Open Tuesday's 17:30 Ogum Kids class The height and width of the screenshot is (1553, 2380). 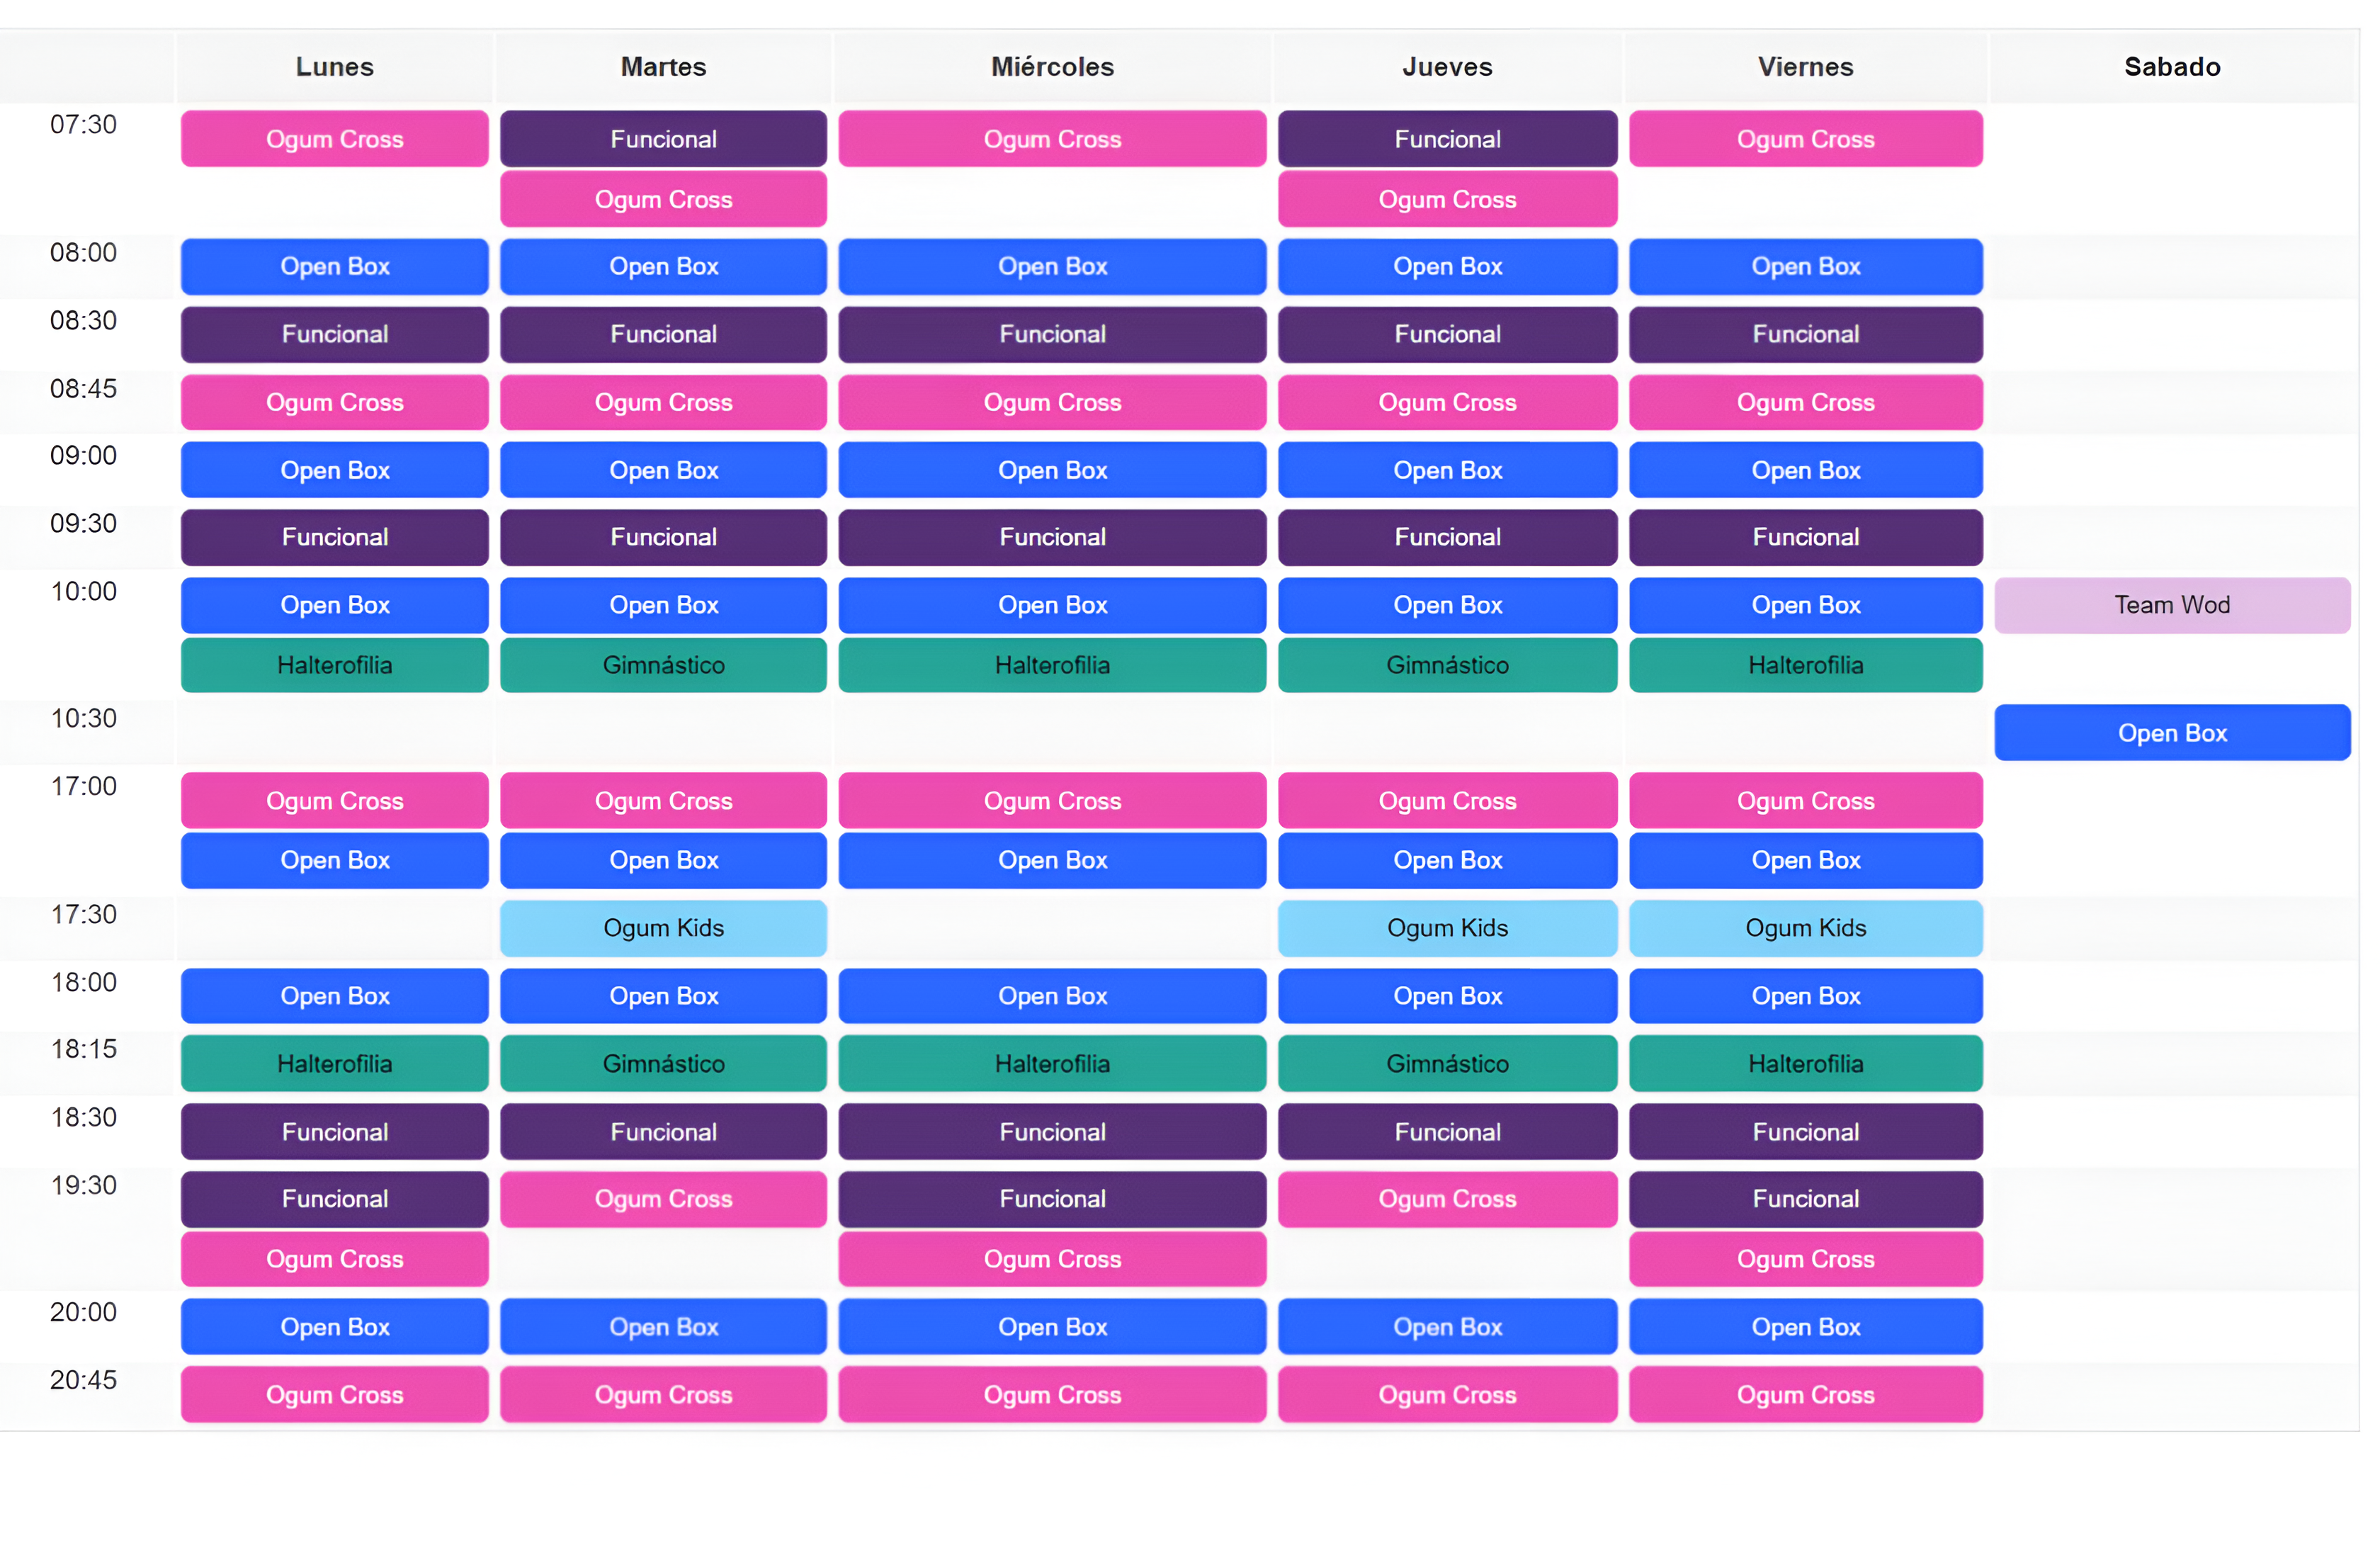(663, 928)
